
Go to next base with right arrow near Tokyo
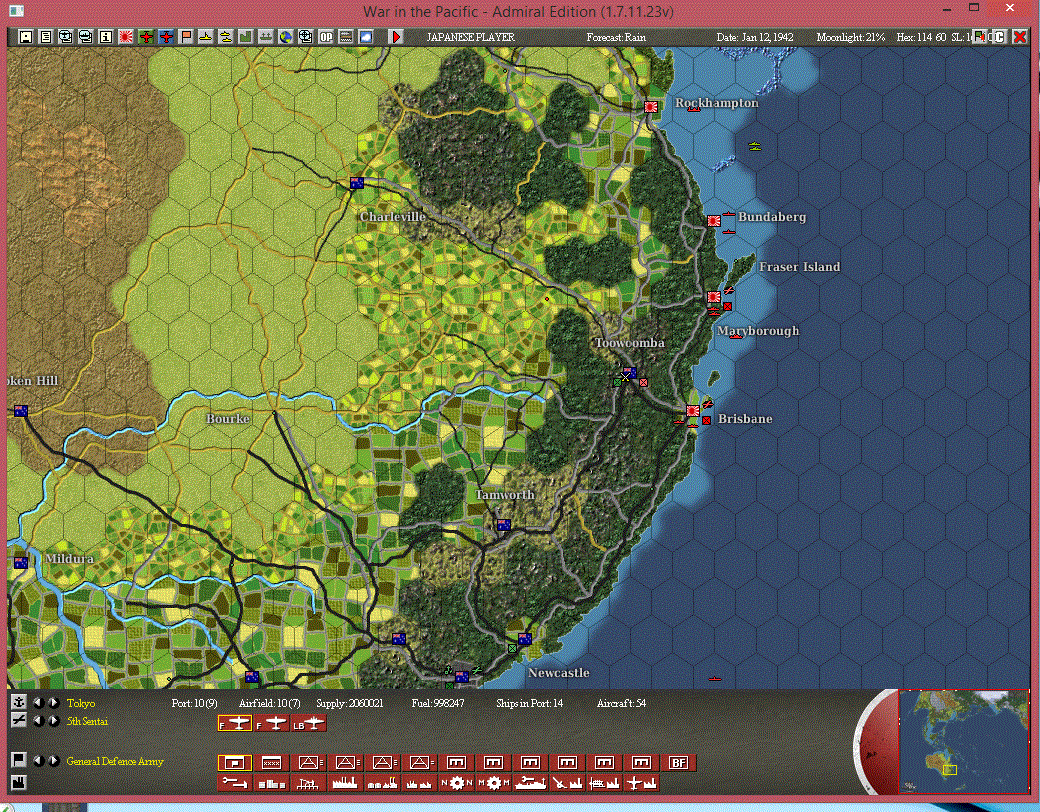point(54,703)
